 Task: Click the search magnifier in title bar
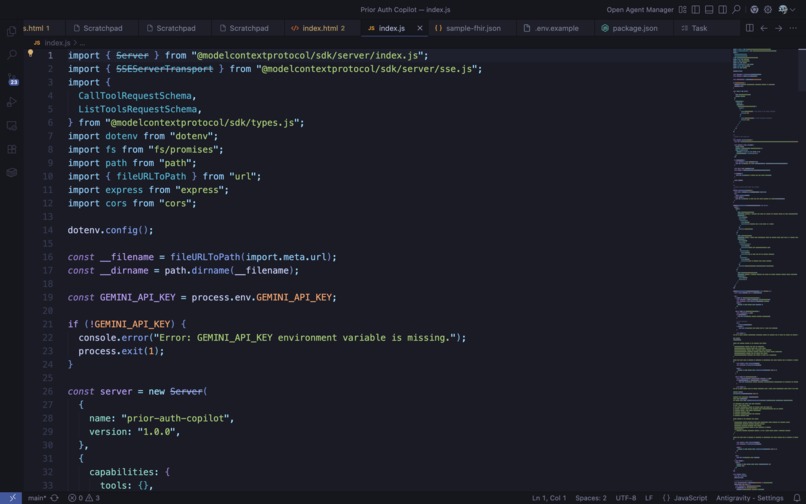[x=736, y=10]
